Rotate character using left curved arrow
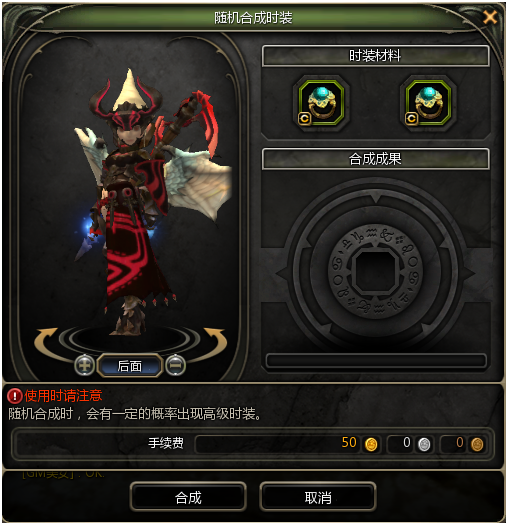510x526 pixels. (46, 342)
